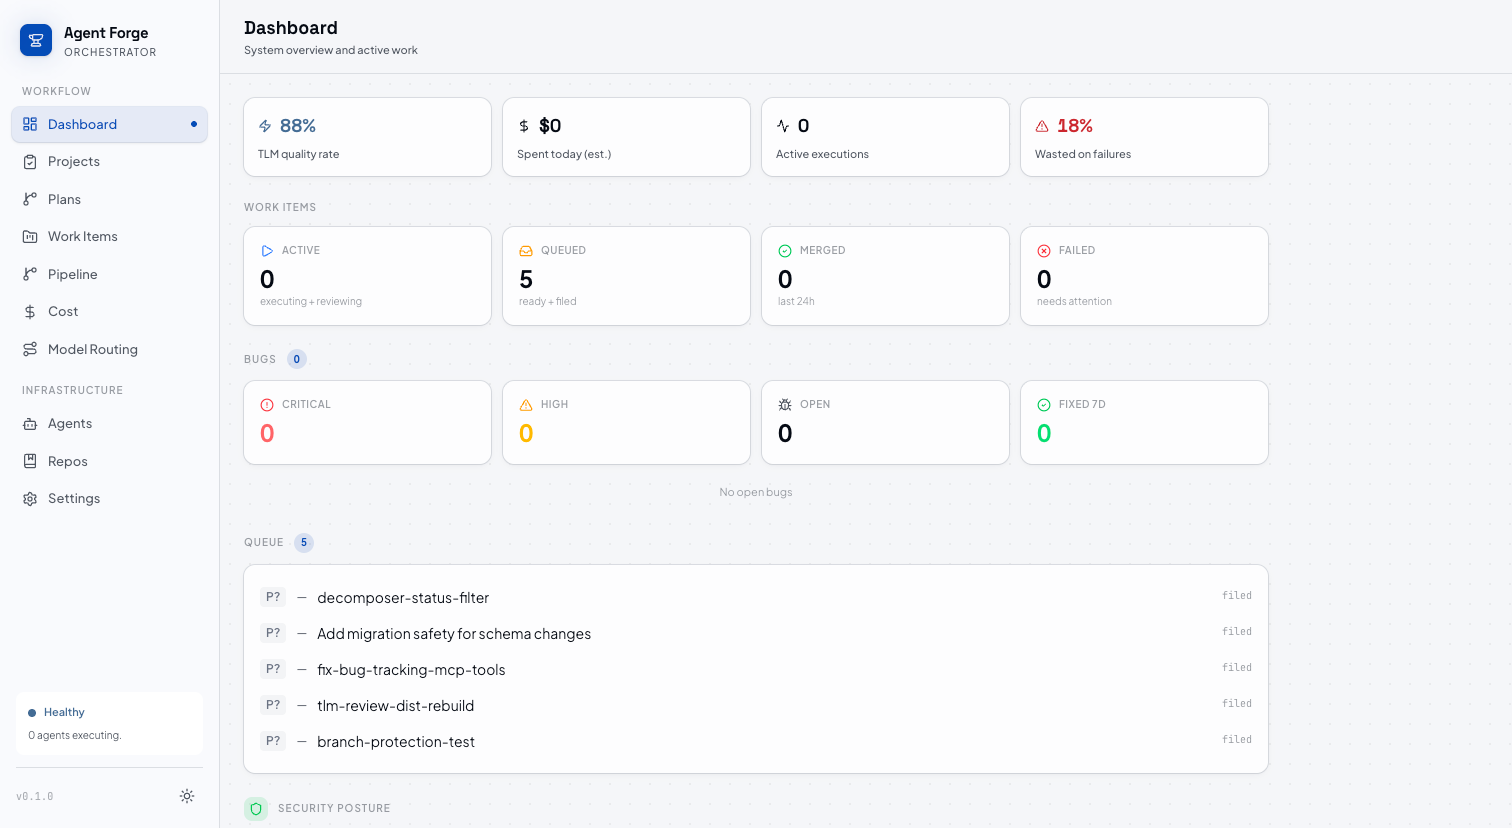Image resolution: width=1512 pixels, height=828 pixels.
Task: Open the TLM quality rate card
Action: pyautogui.click(x=367, y=137)
